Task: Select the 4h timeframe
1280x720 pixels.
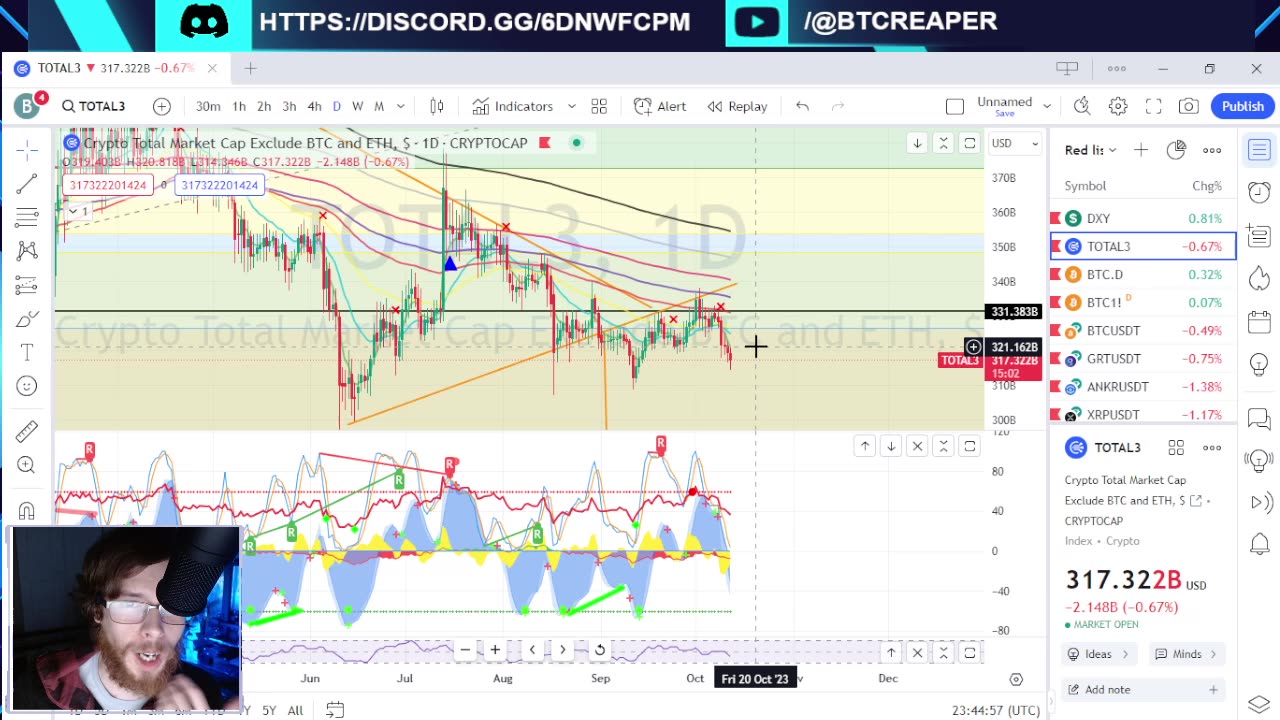Action: 314,106
